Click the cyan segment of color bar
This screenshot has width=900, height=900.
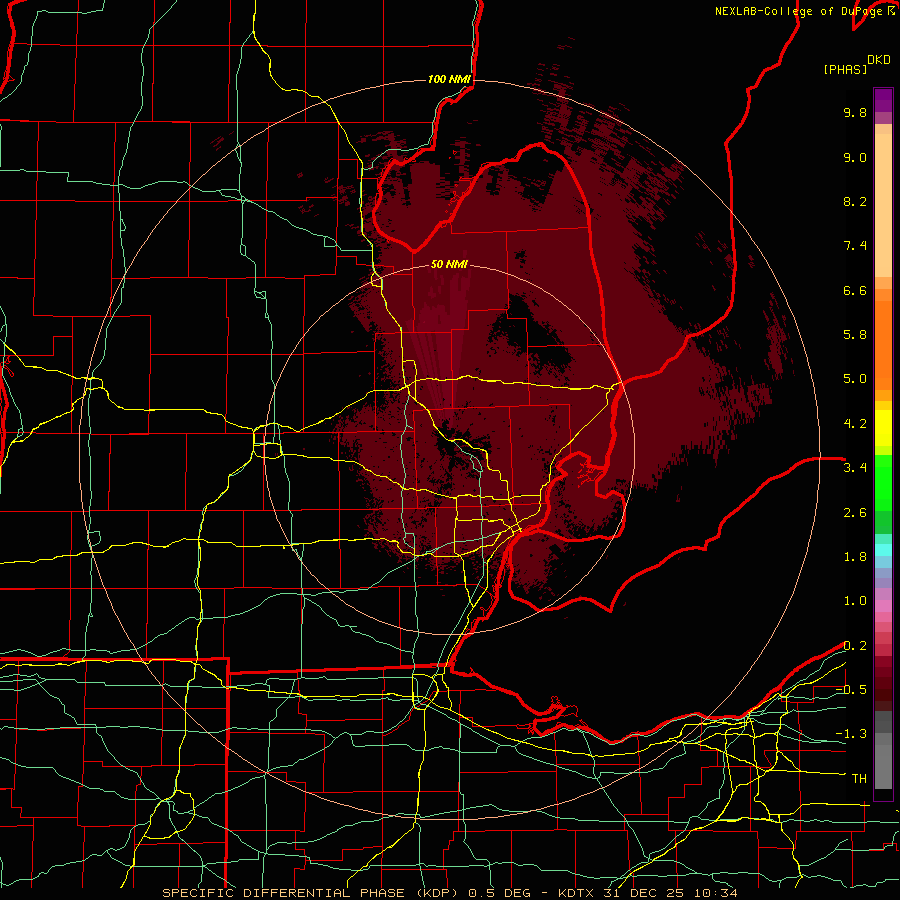tap(883, 550)
